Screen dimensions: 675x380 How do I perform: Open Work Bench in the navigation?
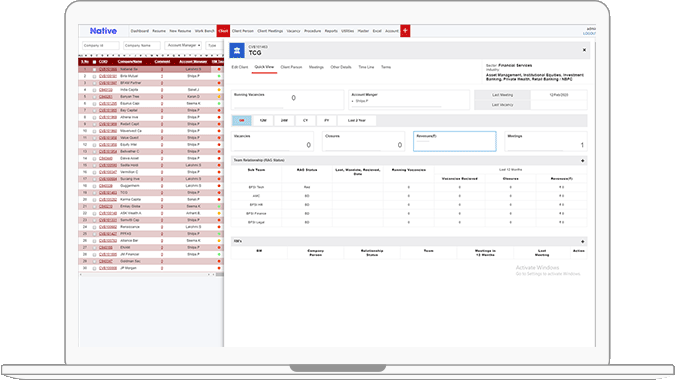(x=204, y=31)
